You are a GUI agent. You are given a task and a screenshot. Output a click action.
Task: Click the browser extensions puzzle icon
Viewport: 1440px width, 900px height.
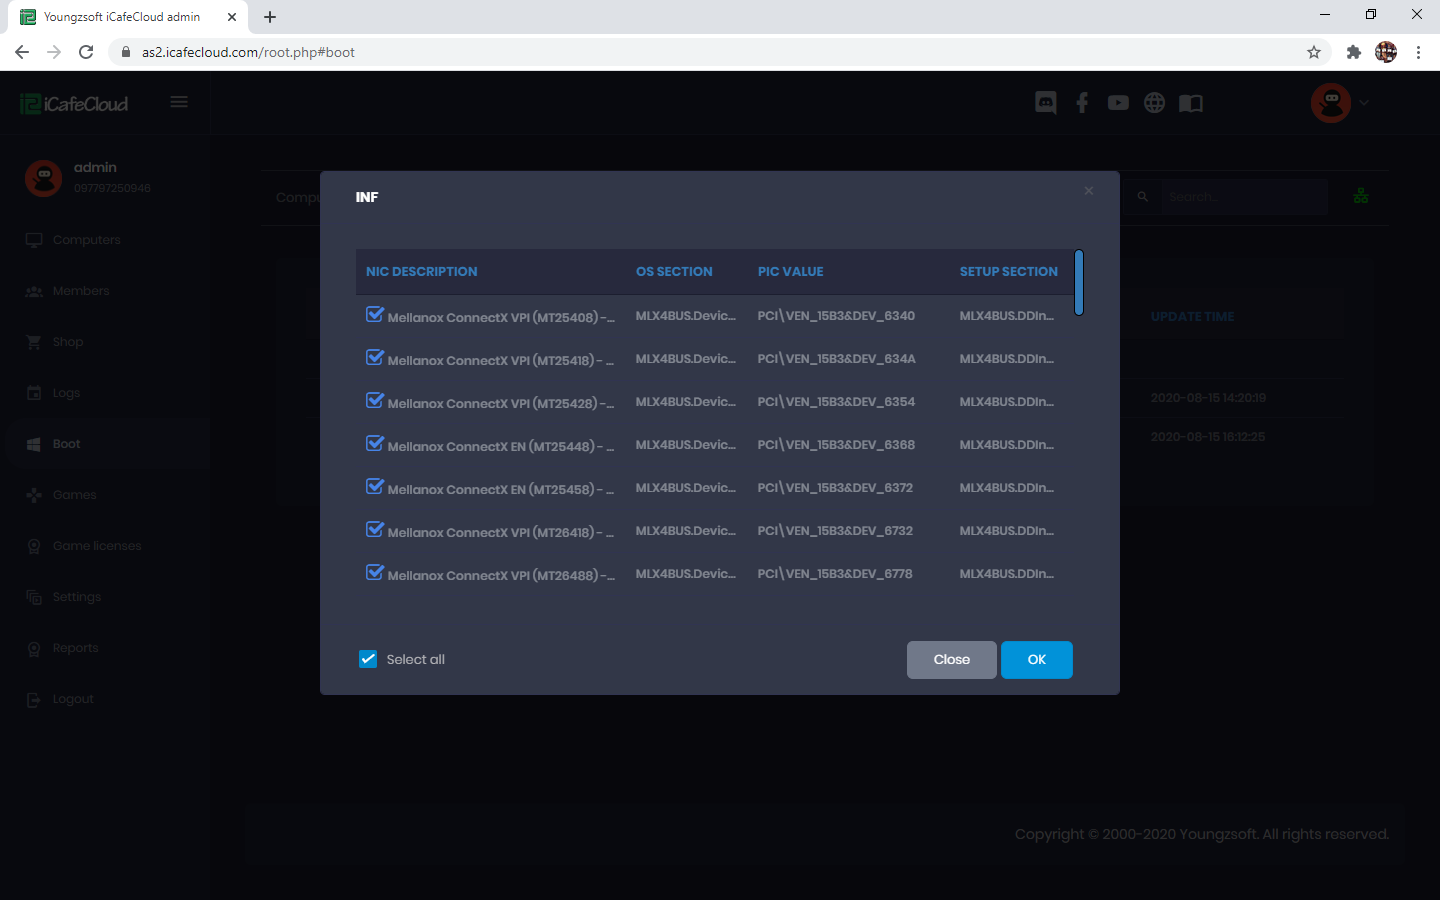point(1353,52)
